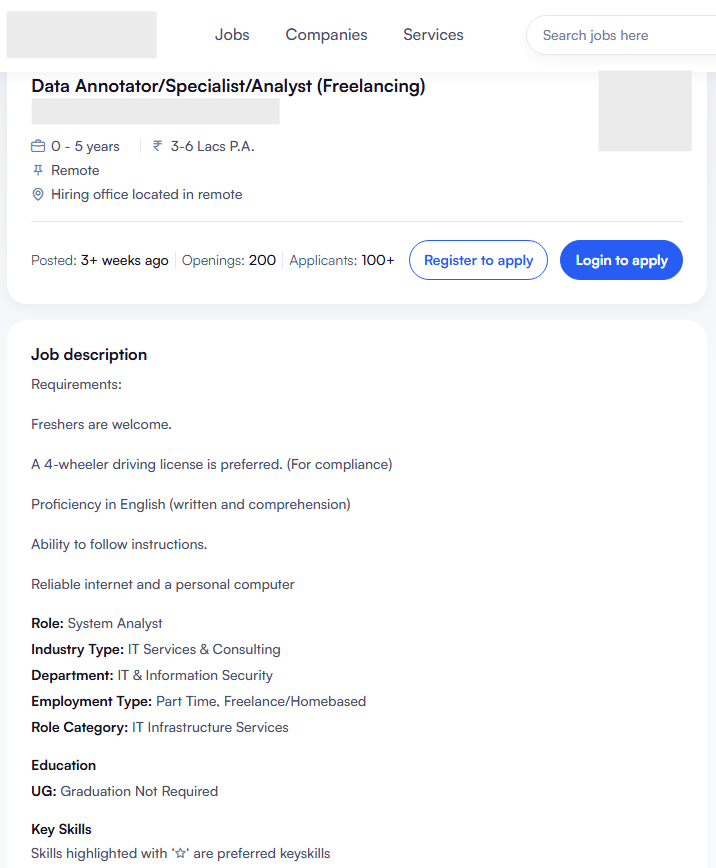Viewport: 716px width, 868px height.
Task: Open the Jobs menu
Action: point(232,35)
